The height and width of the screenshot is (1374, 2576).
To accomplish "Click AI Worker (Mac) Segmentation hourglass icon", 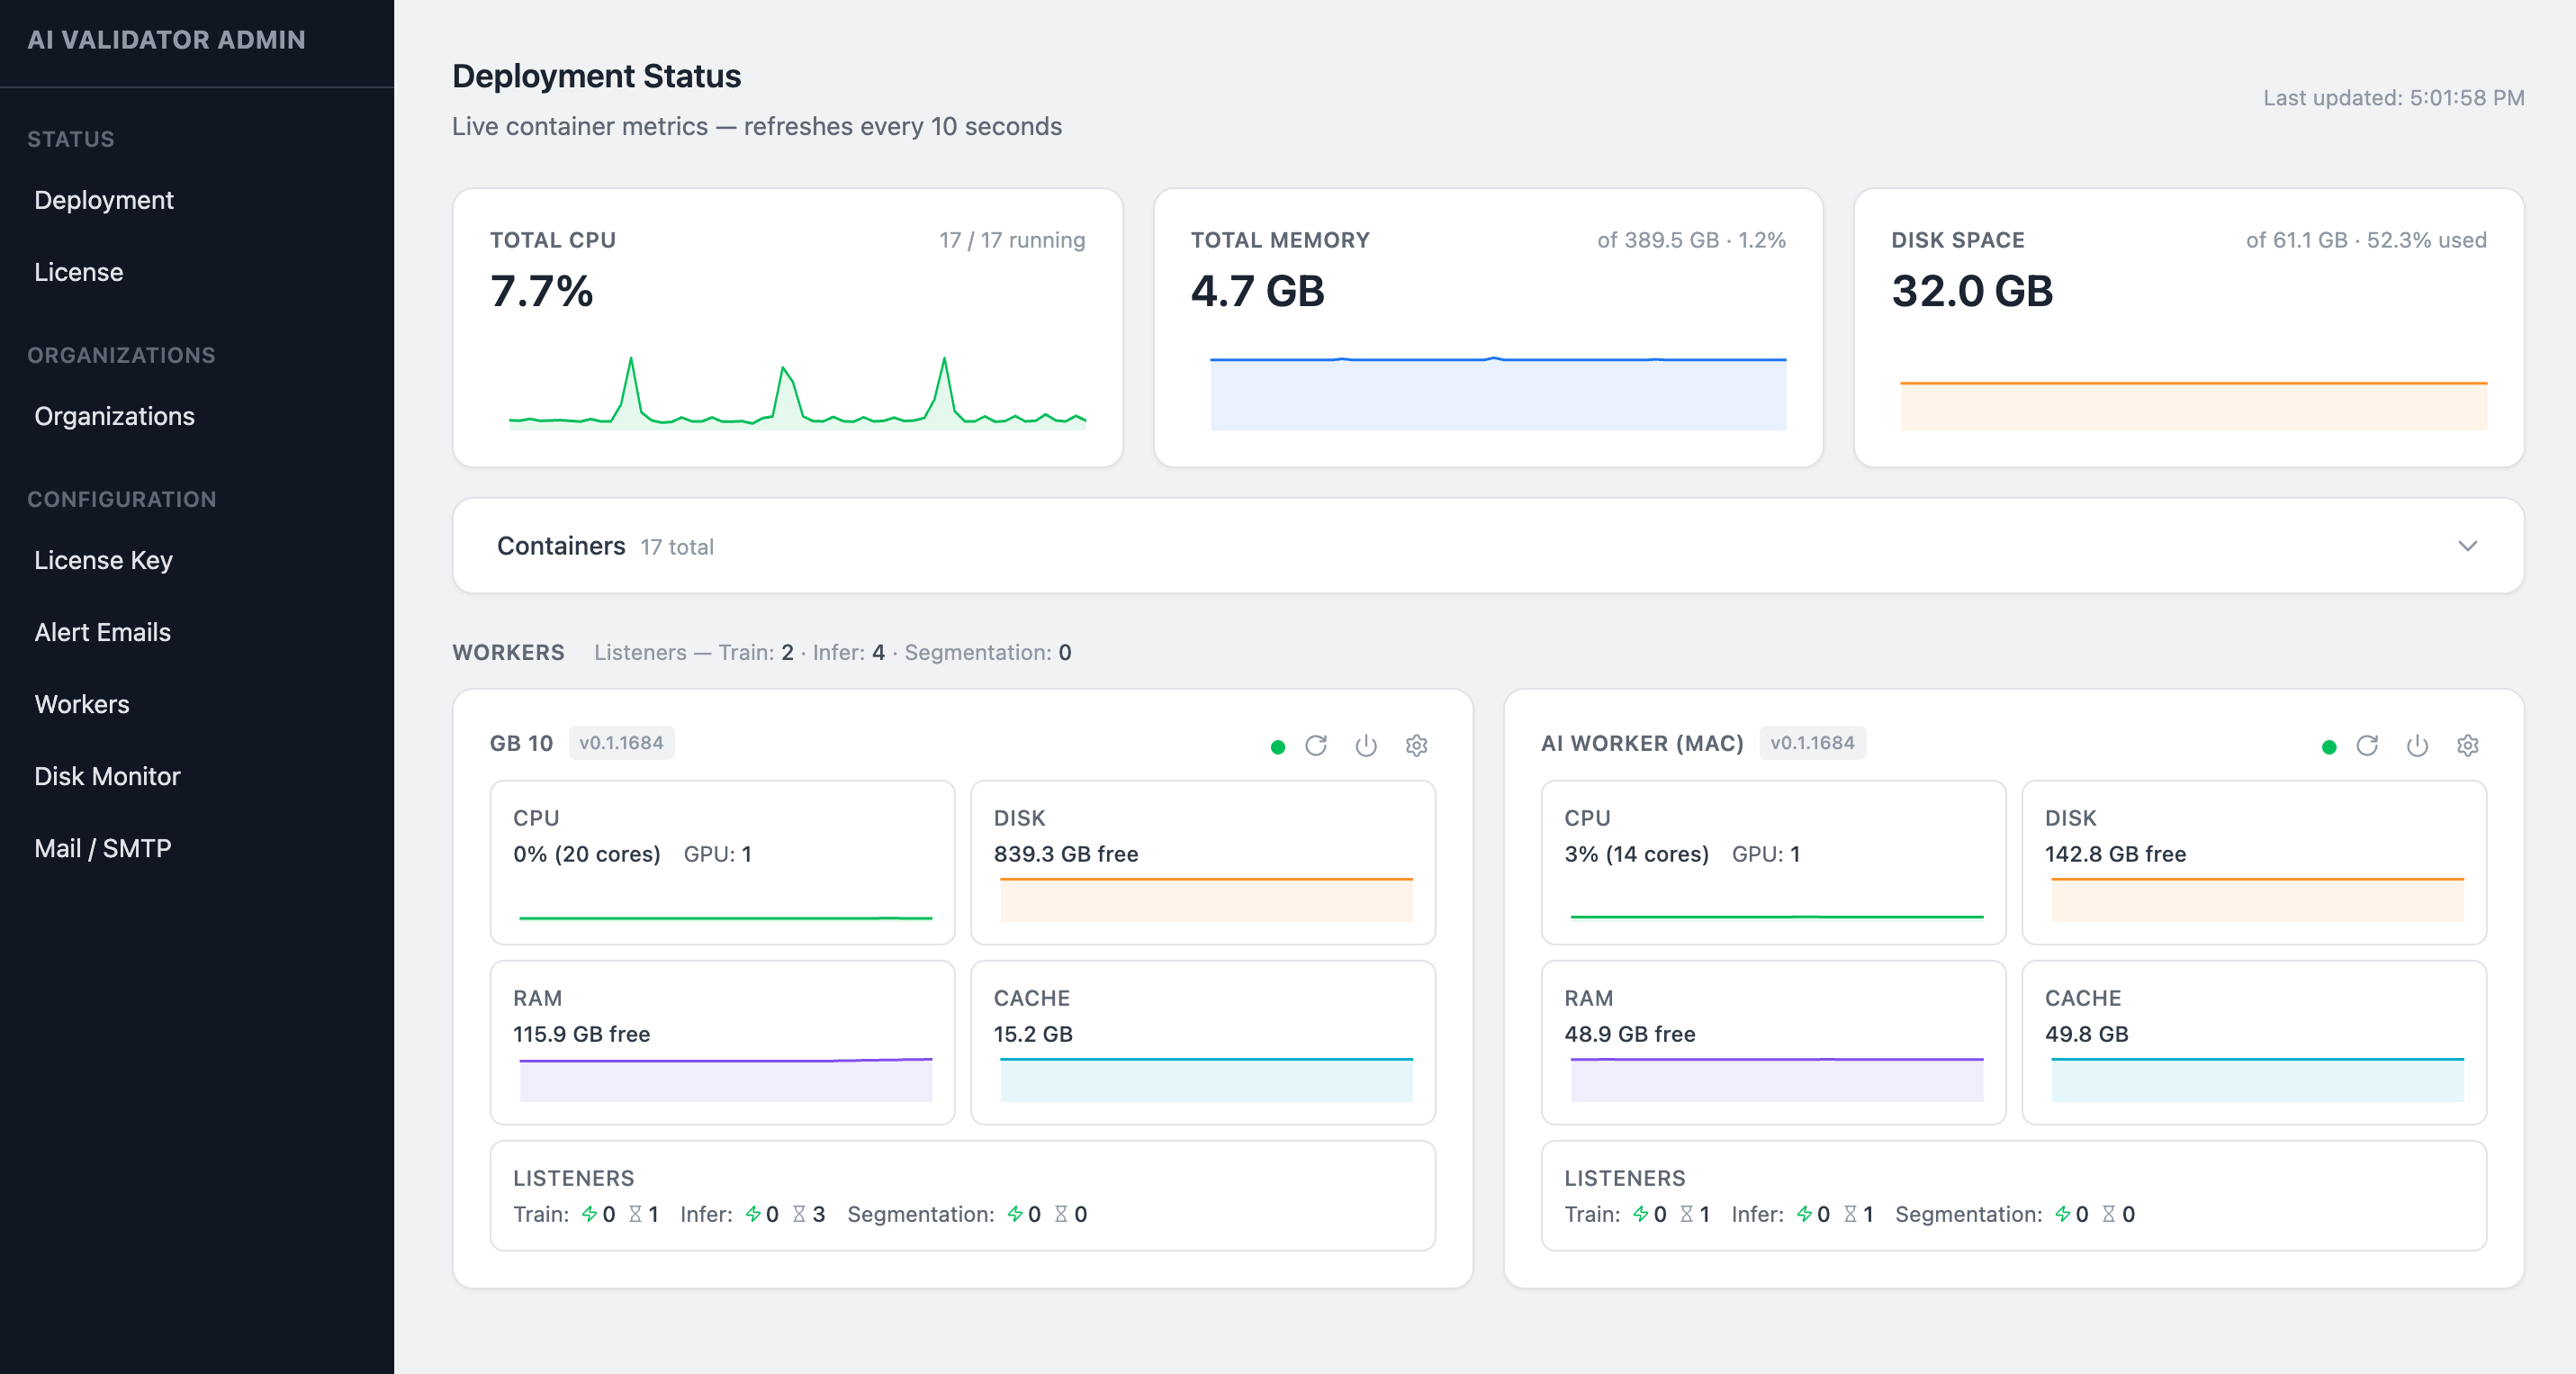I will [2109, 1214].
